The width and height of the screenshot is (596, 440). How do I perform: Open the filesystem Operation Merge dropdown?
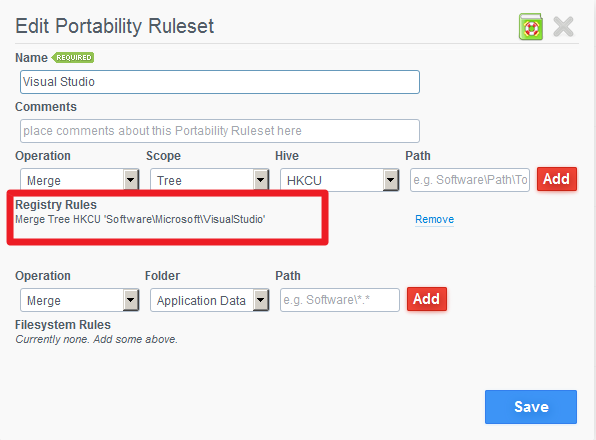tap(79, 300)
